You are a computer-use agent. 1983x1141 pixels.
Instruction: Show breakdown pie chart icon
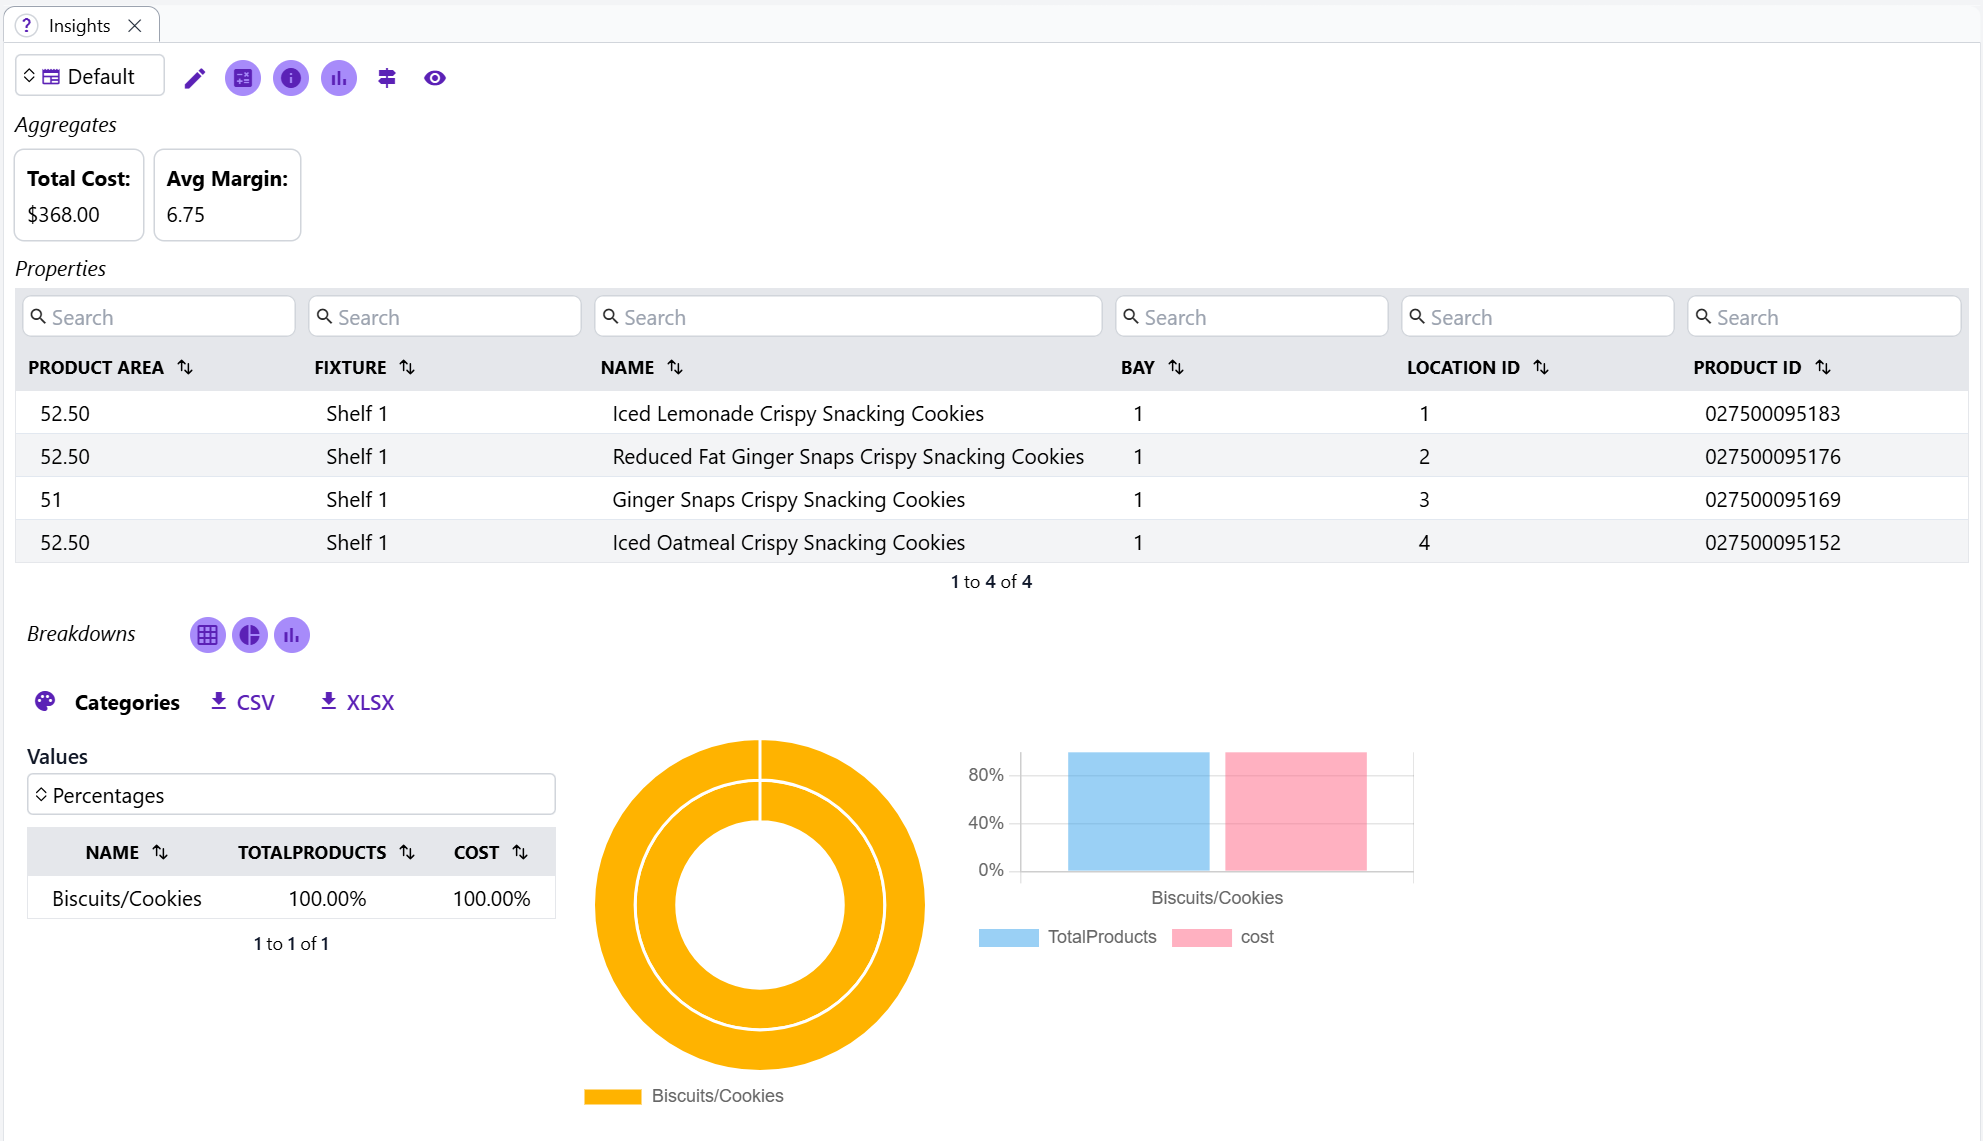tap(249, 635)
